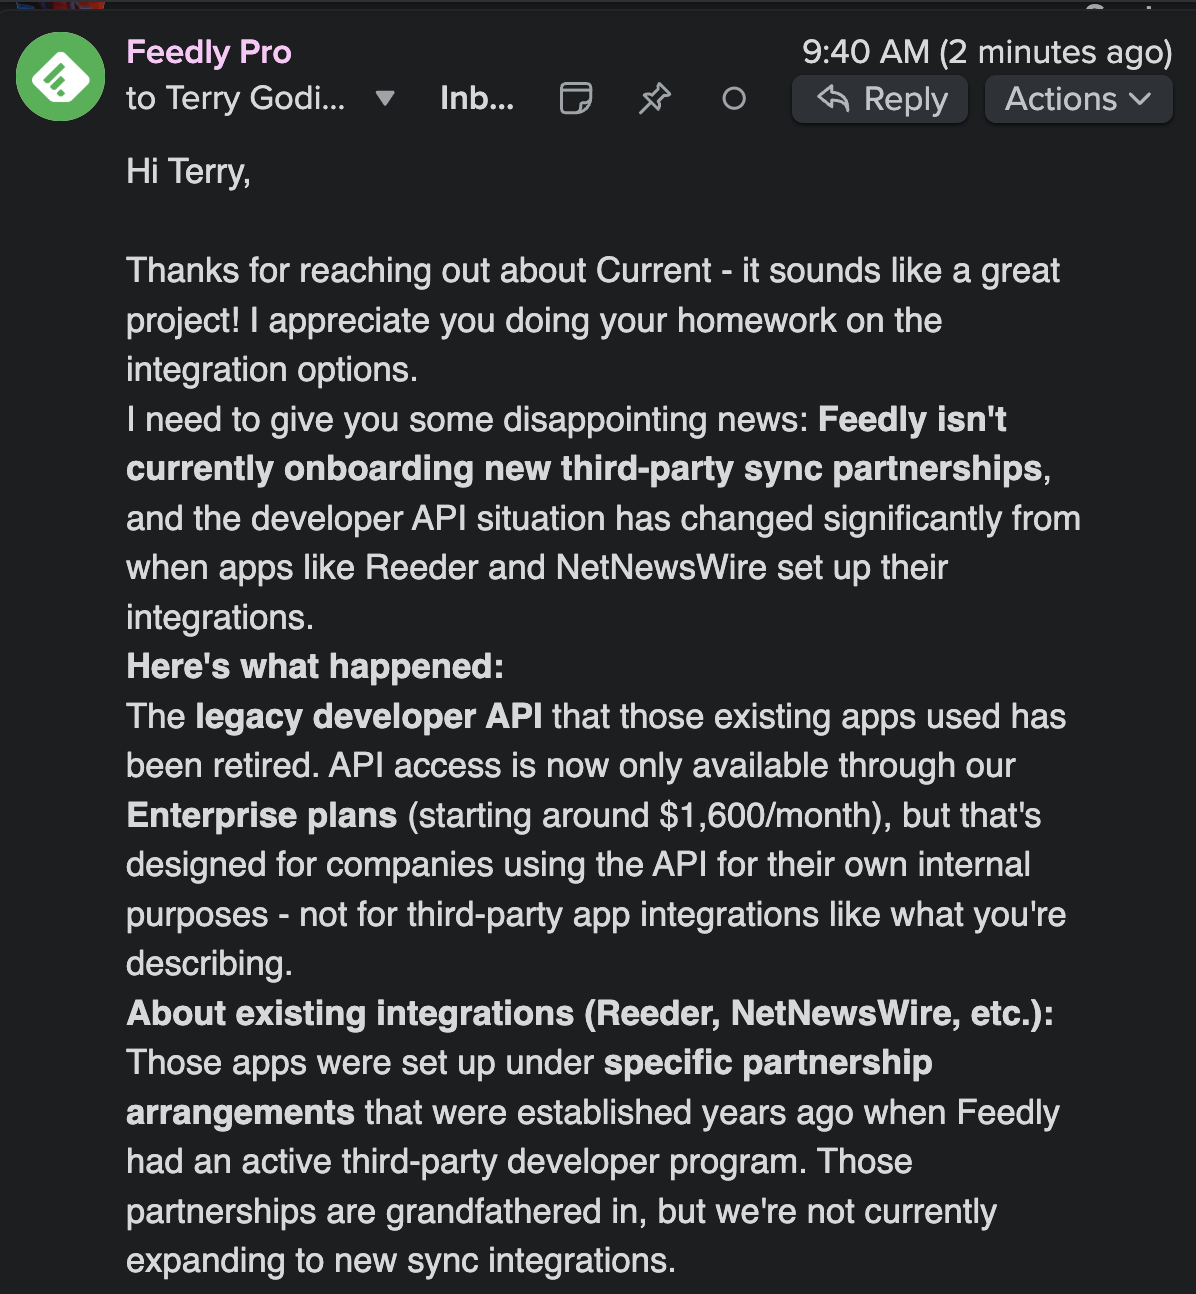
Task: Expand recipient details with the triangle arrow
Action: tap(385, 98)
